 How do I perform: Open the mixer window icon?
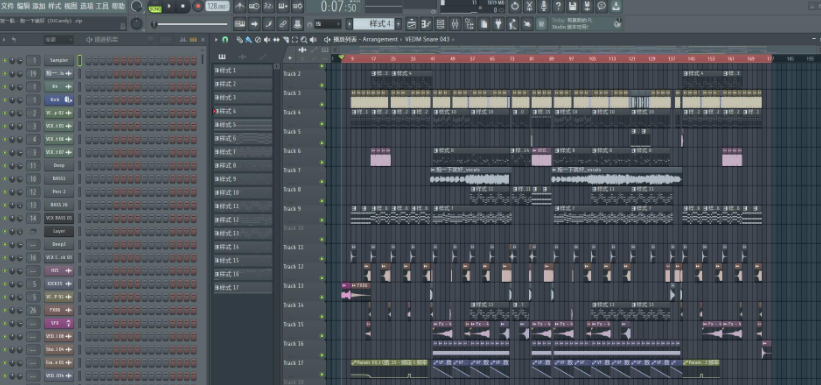click(454, 24)
